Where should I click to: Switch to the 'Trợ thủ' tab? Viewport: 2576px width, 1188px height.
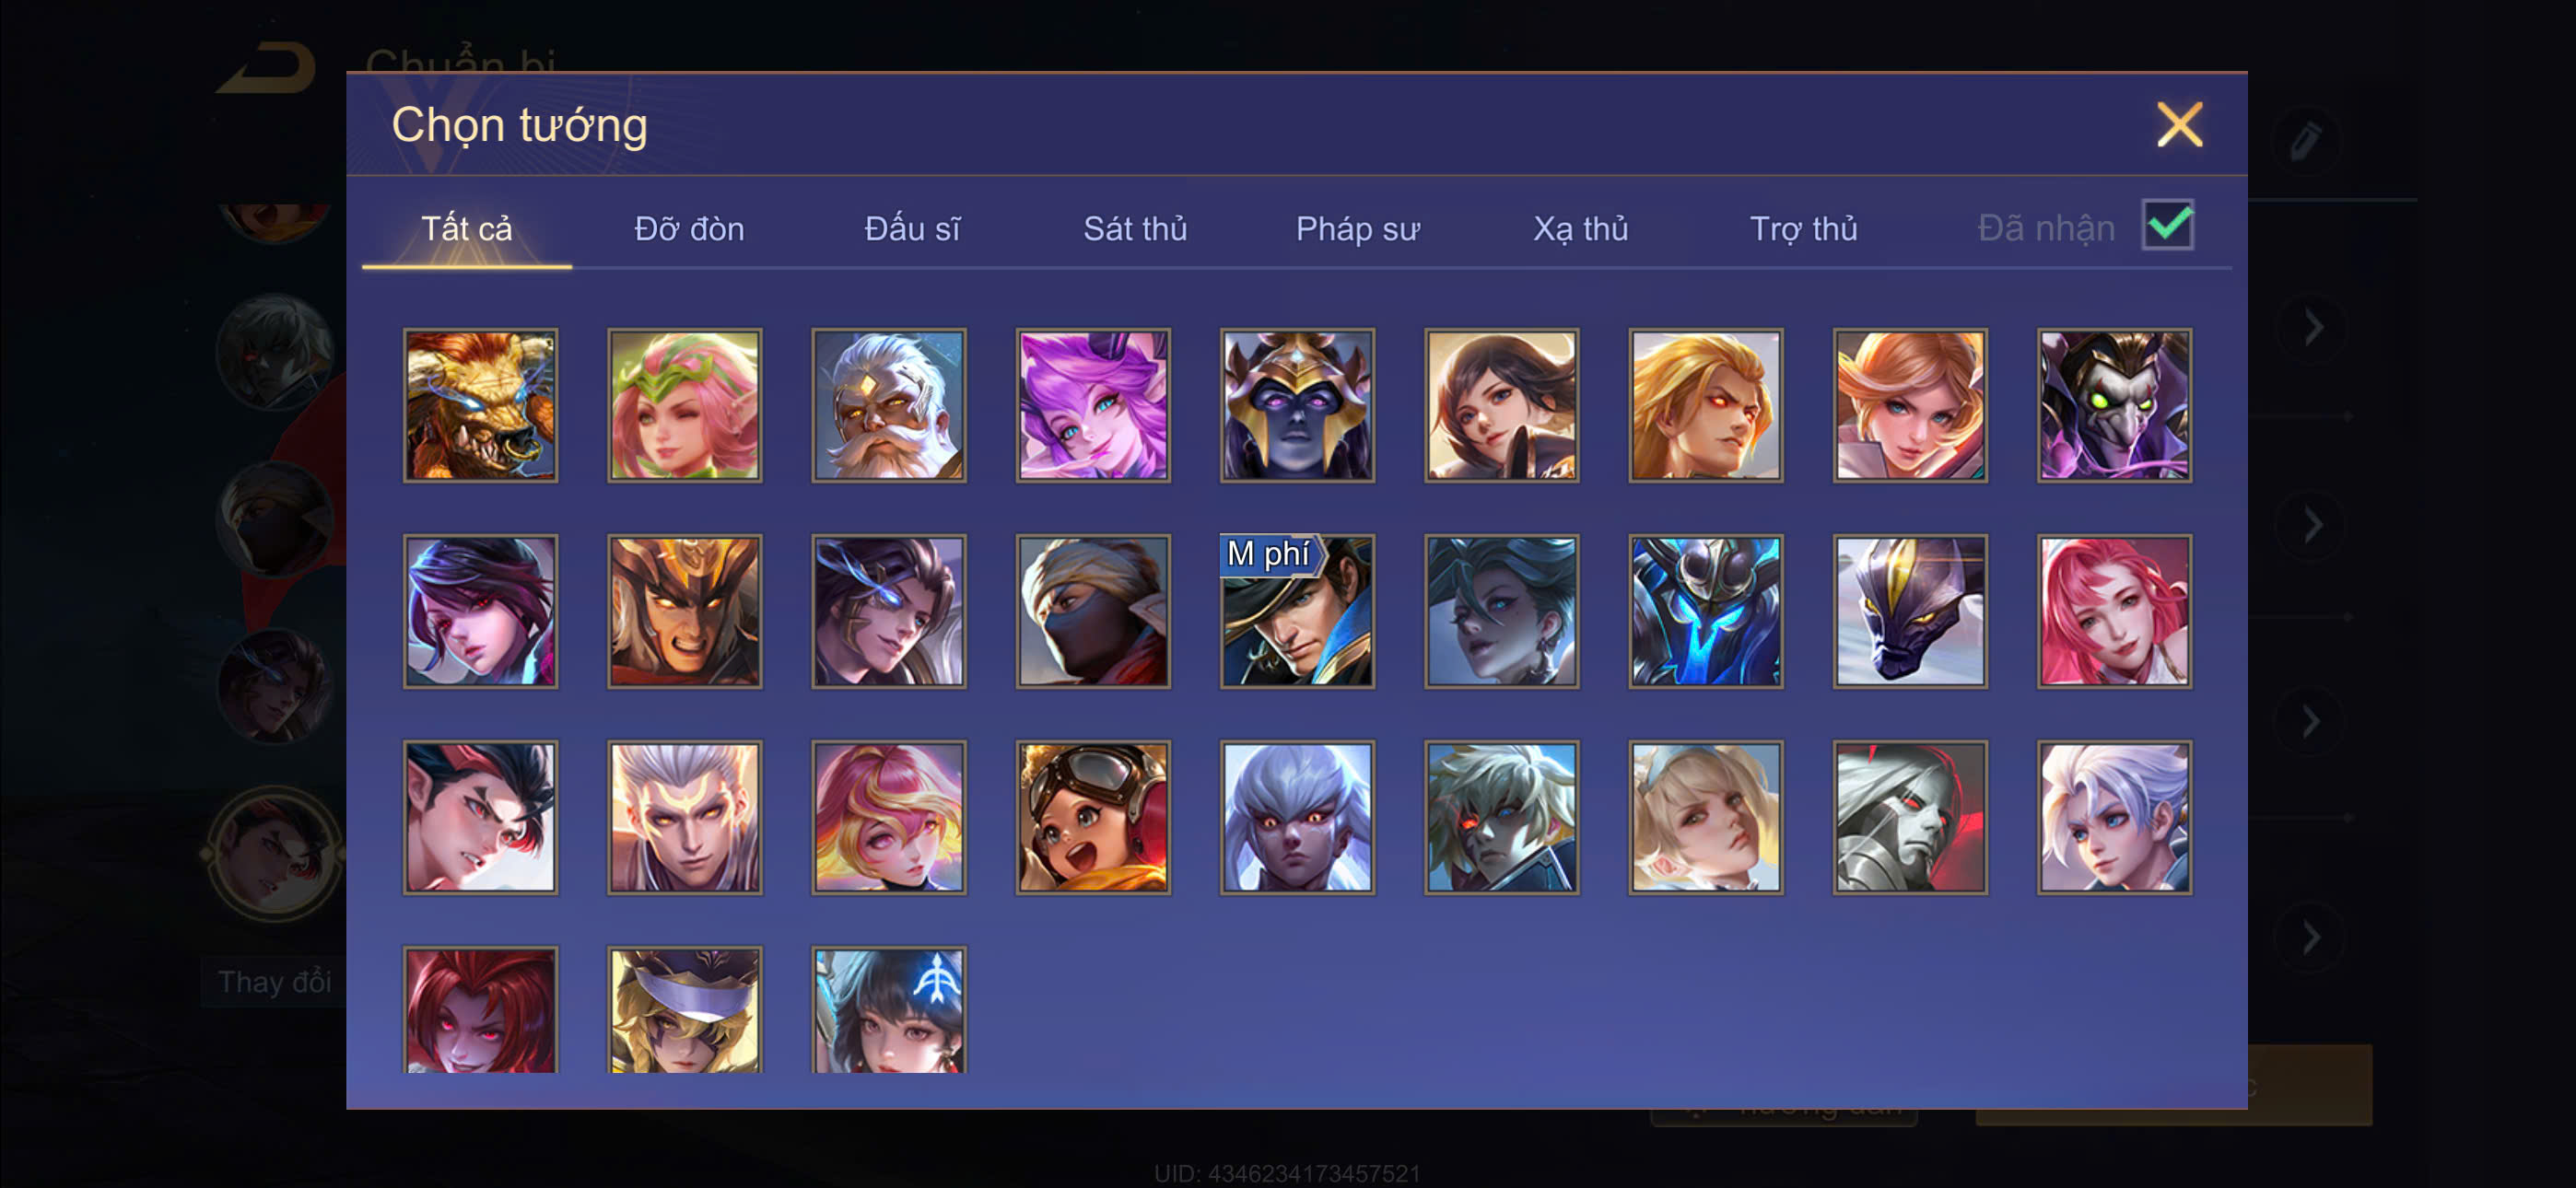(x=1803, y=229)
